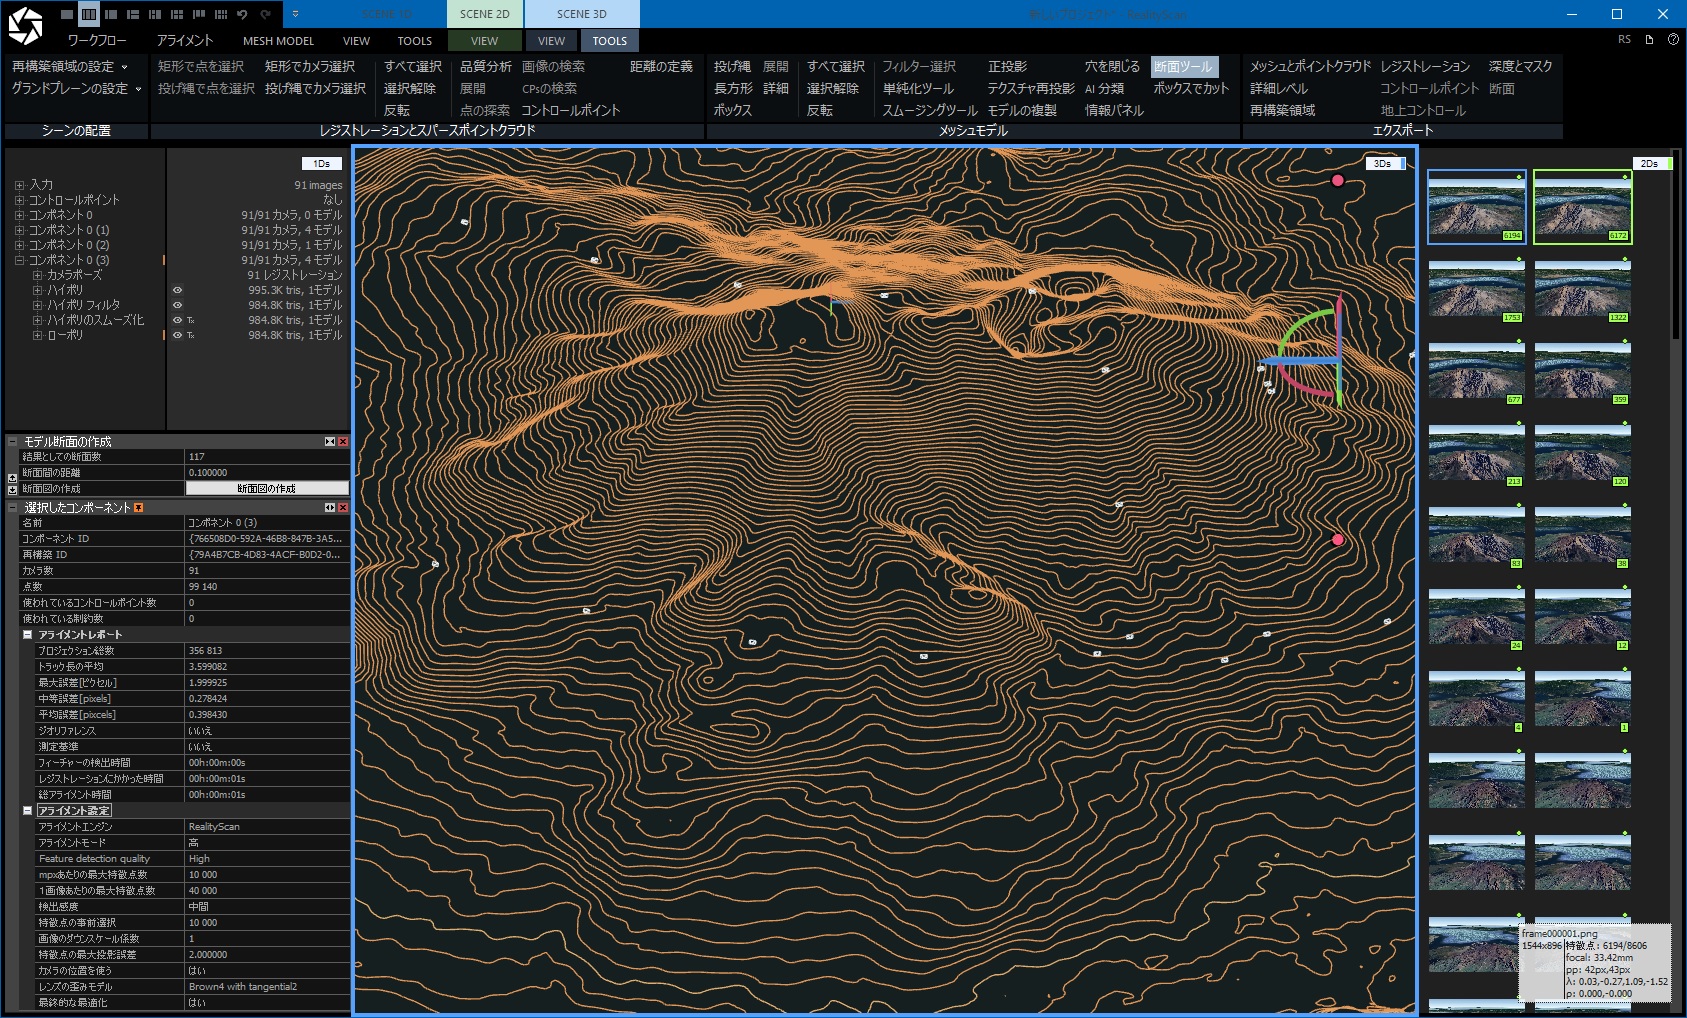Click 穴を閉じる in mesh tools
This screenshot has height=1018, width=1687.
coord(1111,66)
